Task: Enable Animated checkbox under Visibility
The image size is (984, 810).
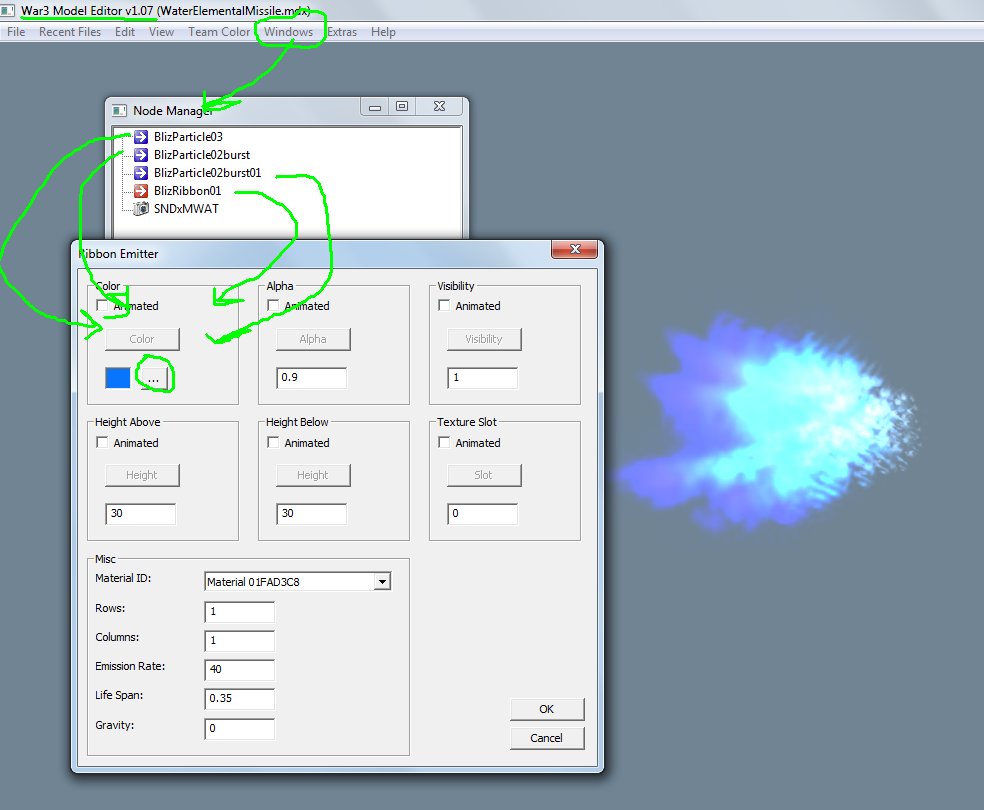Action: 444,305
